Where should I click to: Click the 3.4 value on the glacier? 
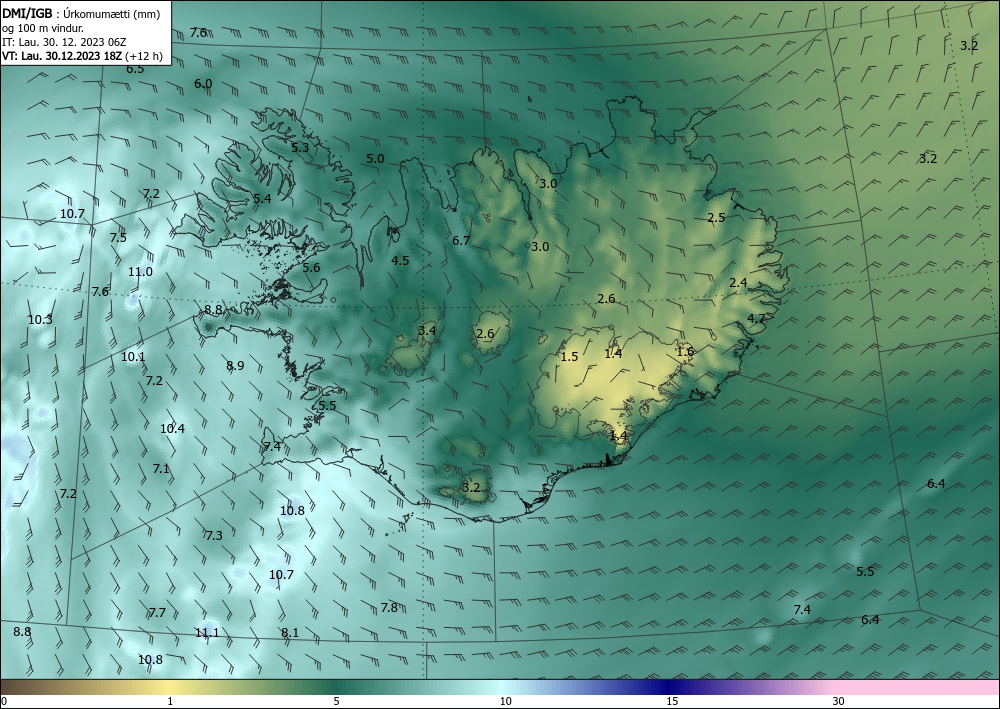tap(427, 330)
